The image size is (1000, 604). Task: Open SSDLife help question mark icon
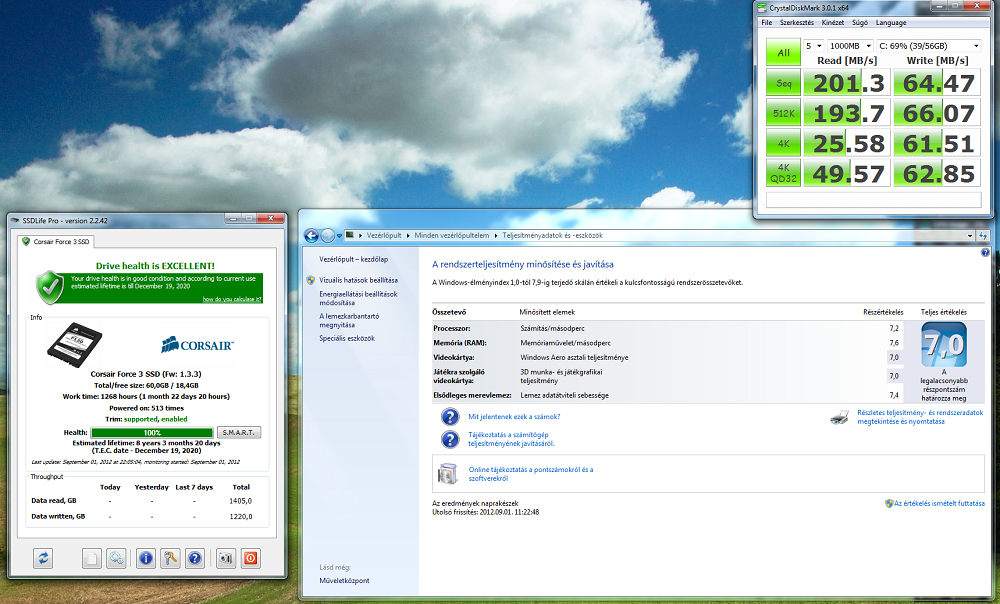pyautogui.click(x=195, y=559)
